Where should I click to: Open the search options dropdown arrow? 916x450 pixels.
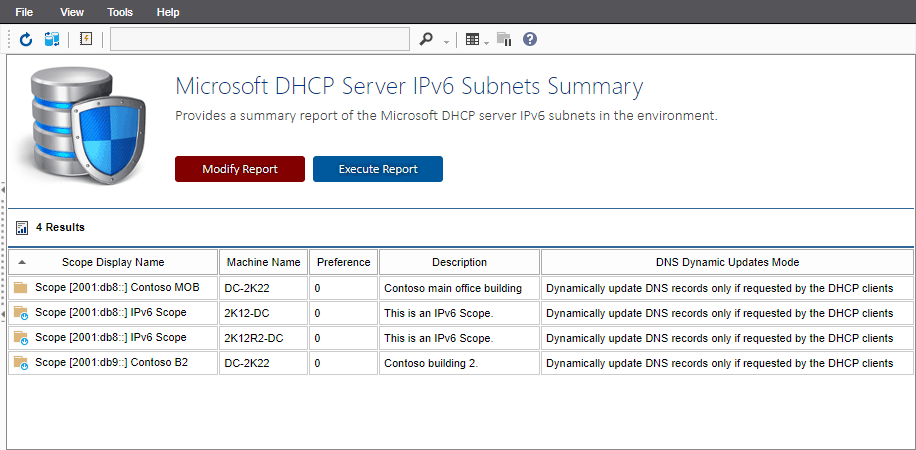click(x=446, y=41)
